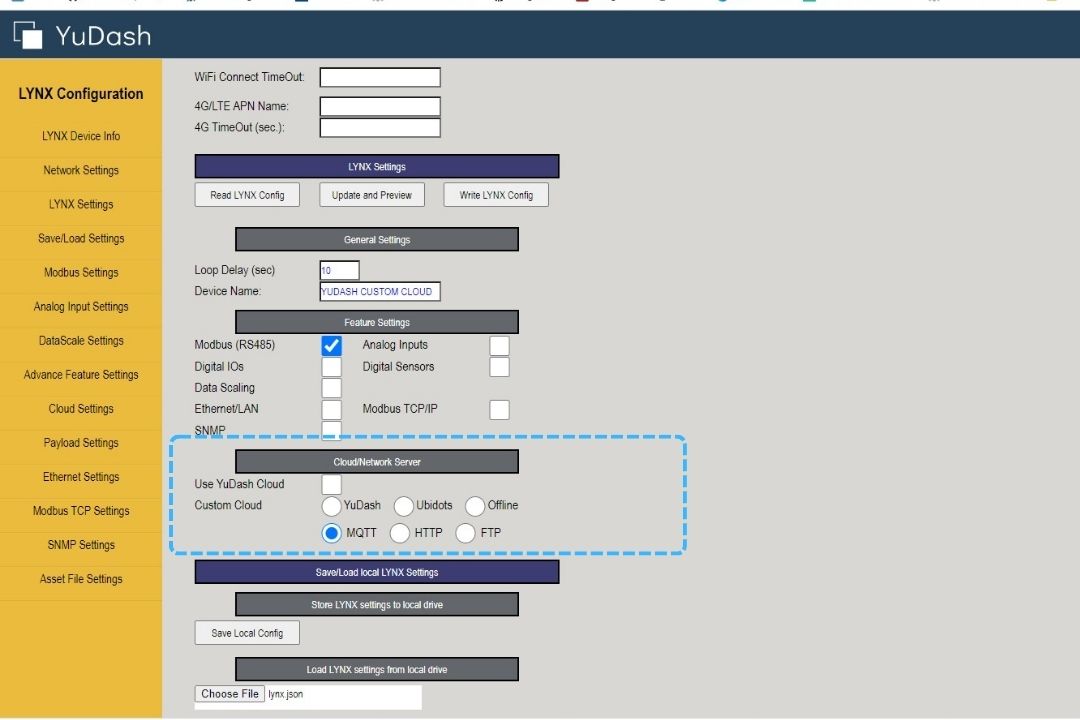Open Cloud Settings sidebar item
The image size is (1080, 720).
[81, 409]
